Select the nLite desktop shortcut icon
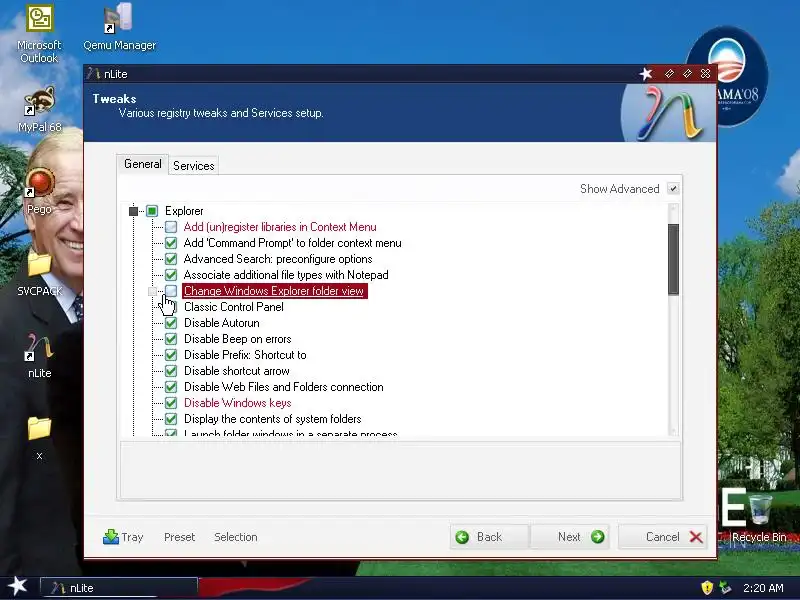This screenshot has height=600, width=800. point(39,347)
